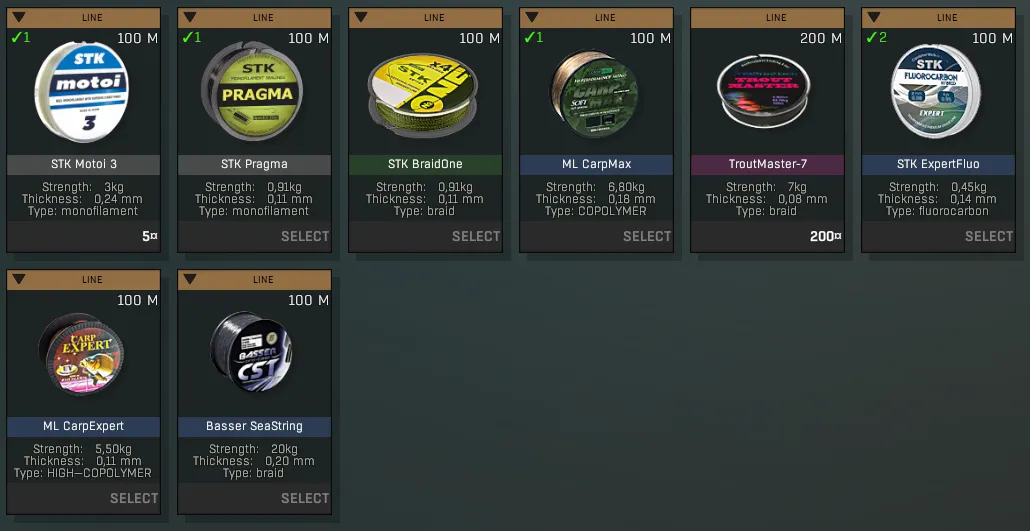This screenshot has width=1030, height=531.
Task: Click the purple TroutMaster-7 name bar
Action: [767, 164]
